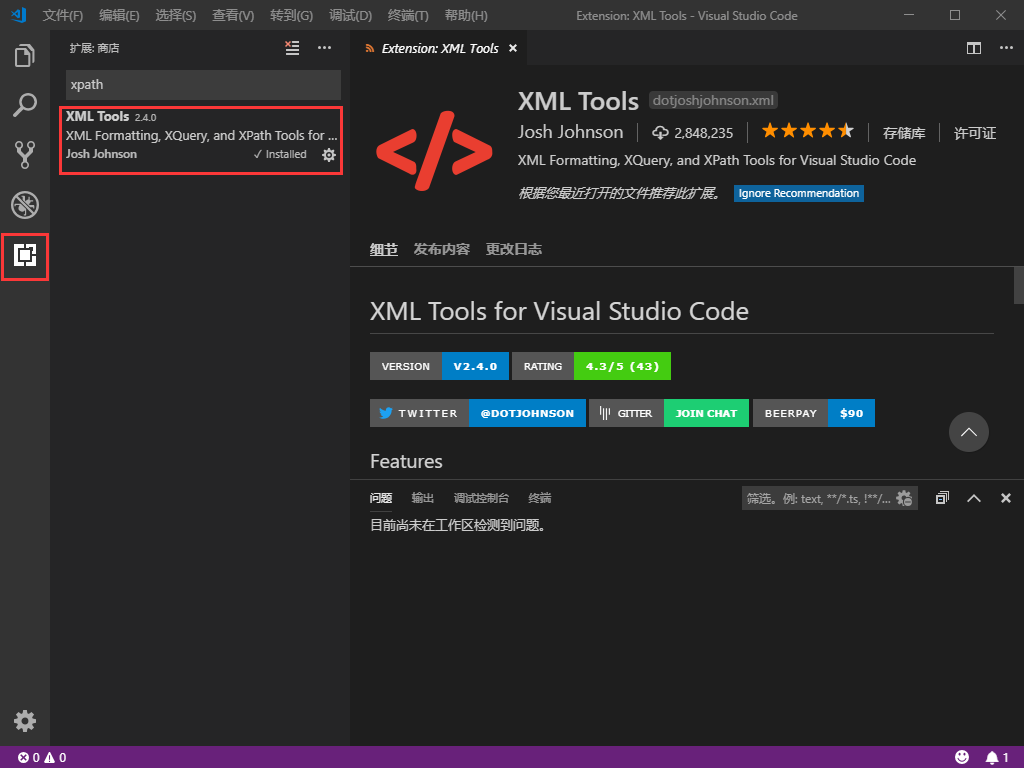This screenshot has height=768, width=1024.
Task: Open the 文件(F) menu
Action: [x=63, y=16]
